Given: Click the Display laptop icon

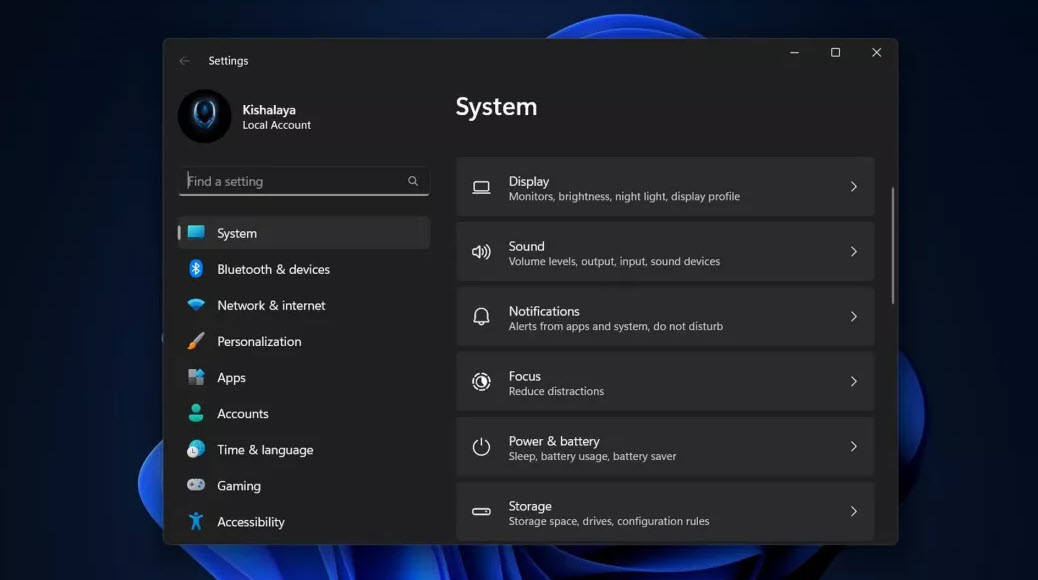Looking at the screenshot, I should pos(481,187).
